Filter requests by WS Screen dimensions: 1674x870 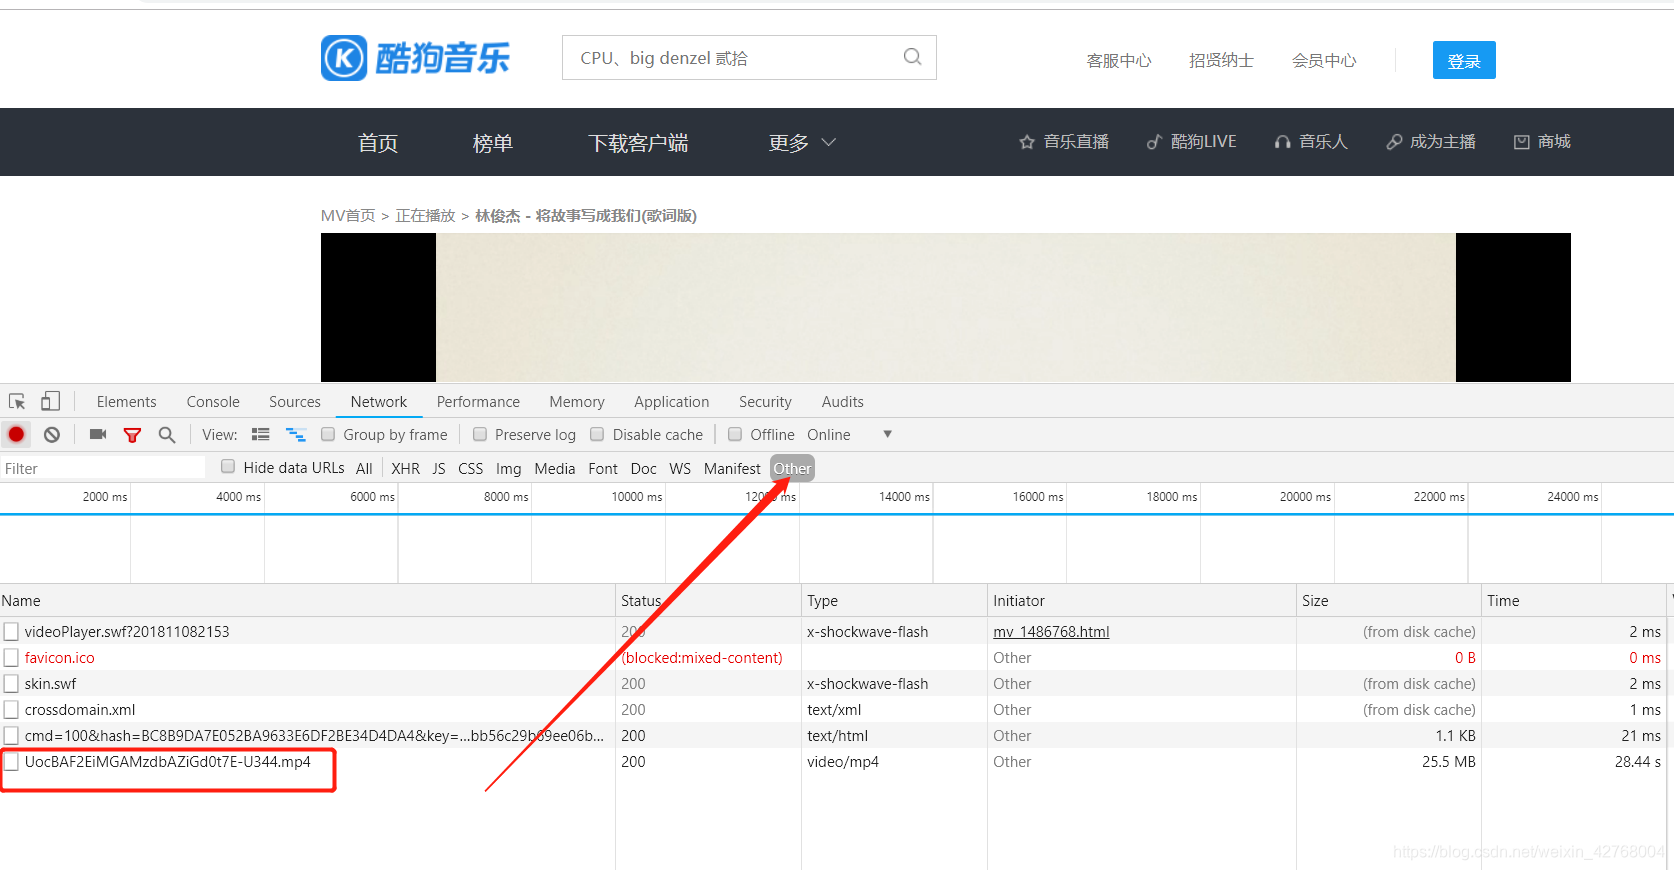click(680, 468)
